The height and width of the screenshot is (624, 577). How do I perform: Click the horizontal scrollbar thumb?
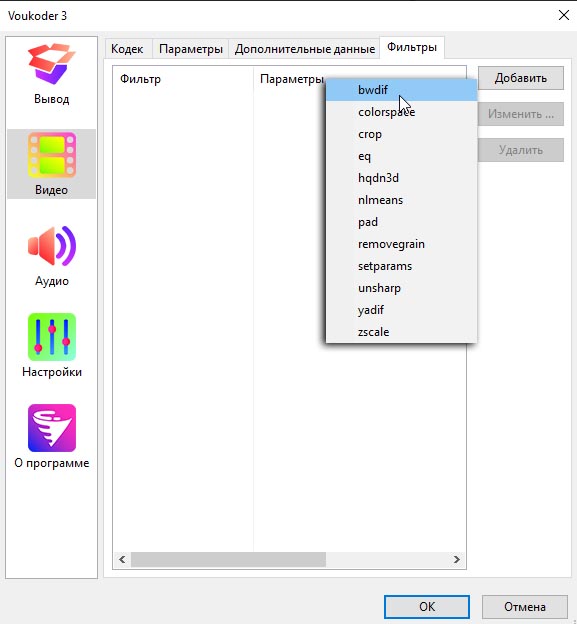228,560
